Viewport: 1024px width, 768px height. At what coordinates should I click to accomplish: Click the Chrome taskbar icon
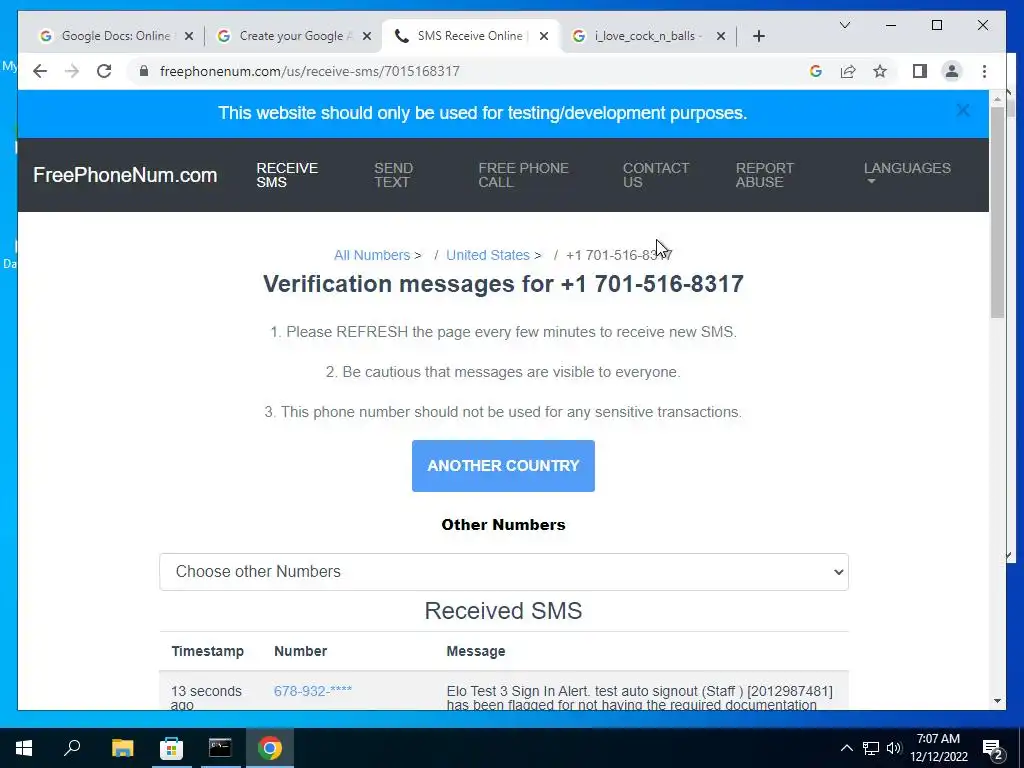click(269, 748)
